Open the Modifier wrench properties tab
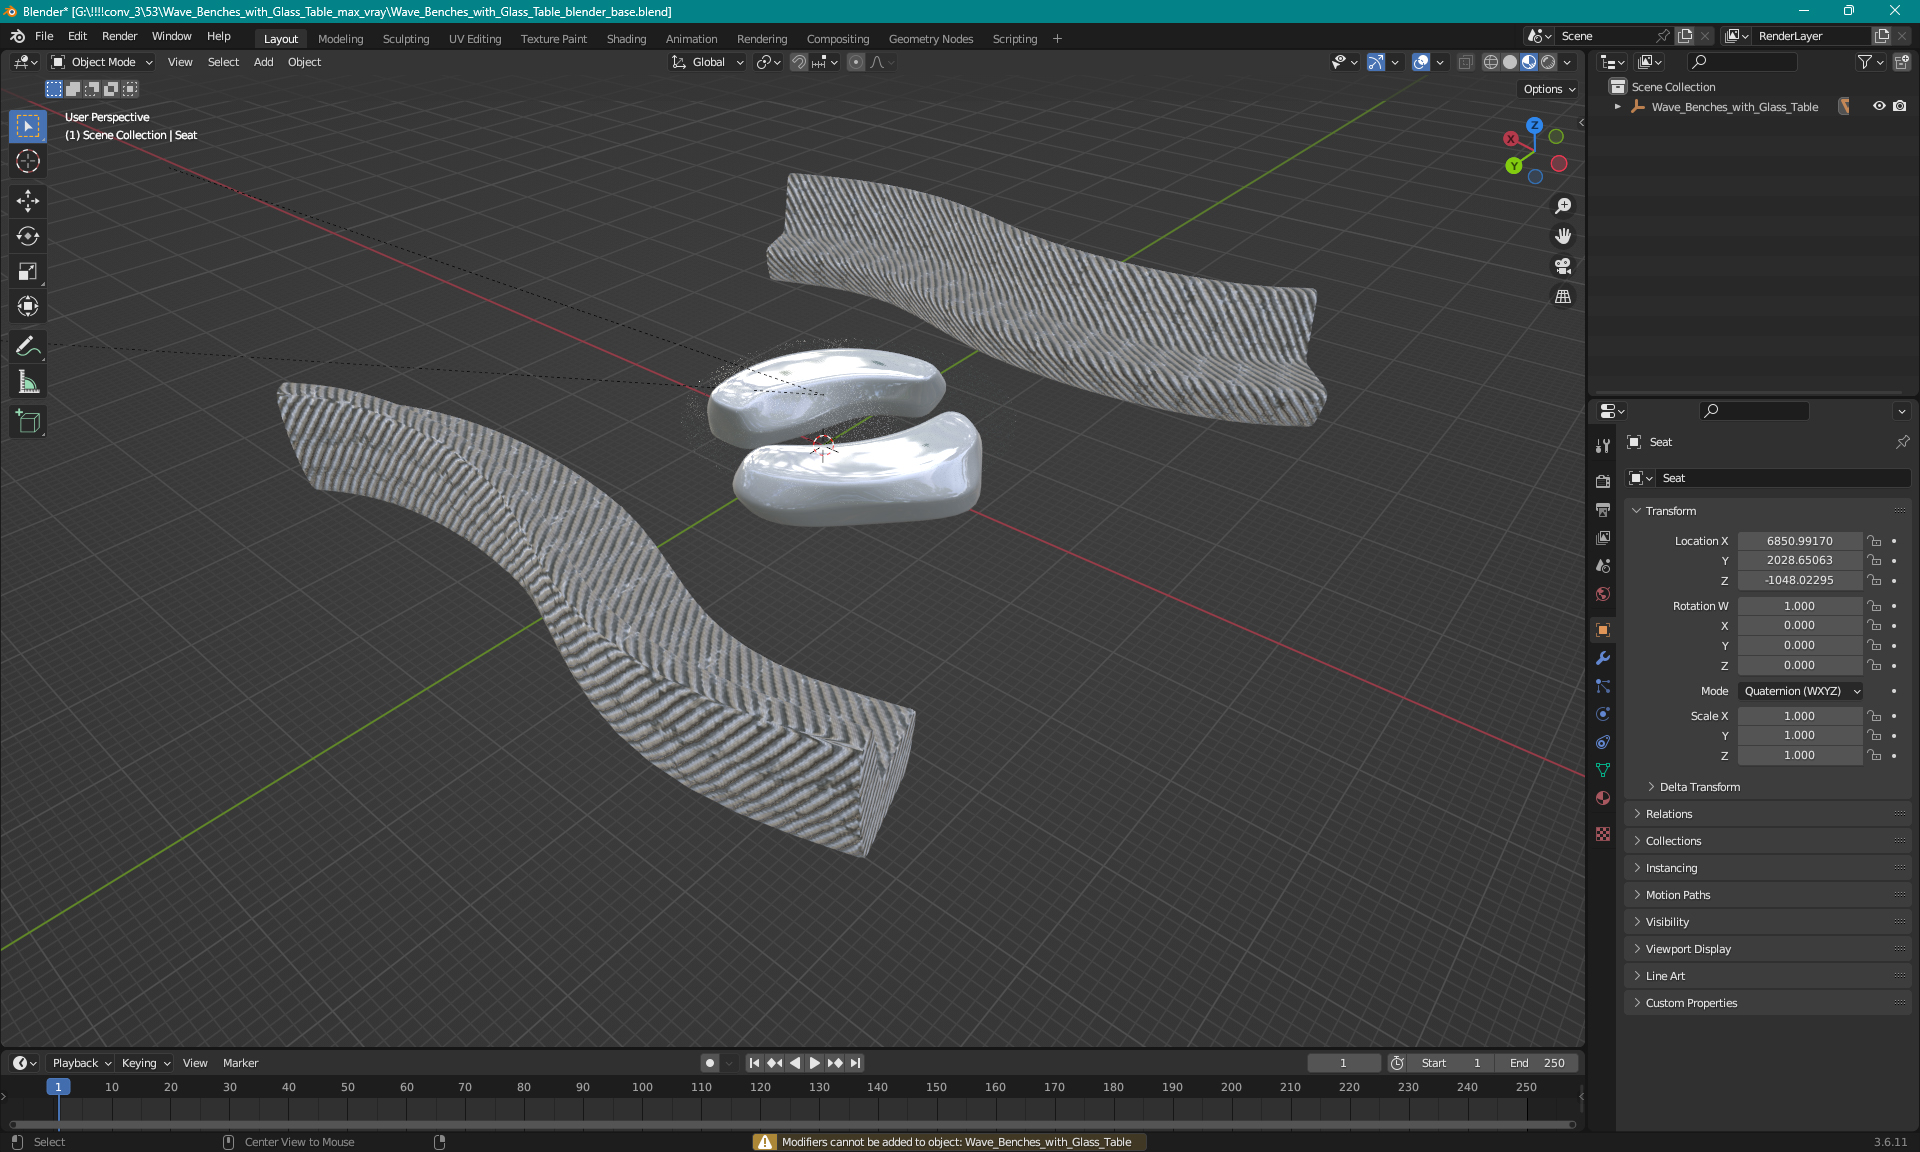This screenshot has width=1920, height=1152. (1603, 658)
